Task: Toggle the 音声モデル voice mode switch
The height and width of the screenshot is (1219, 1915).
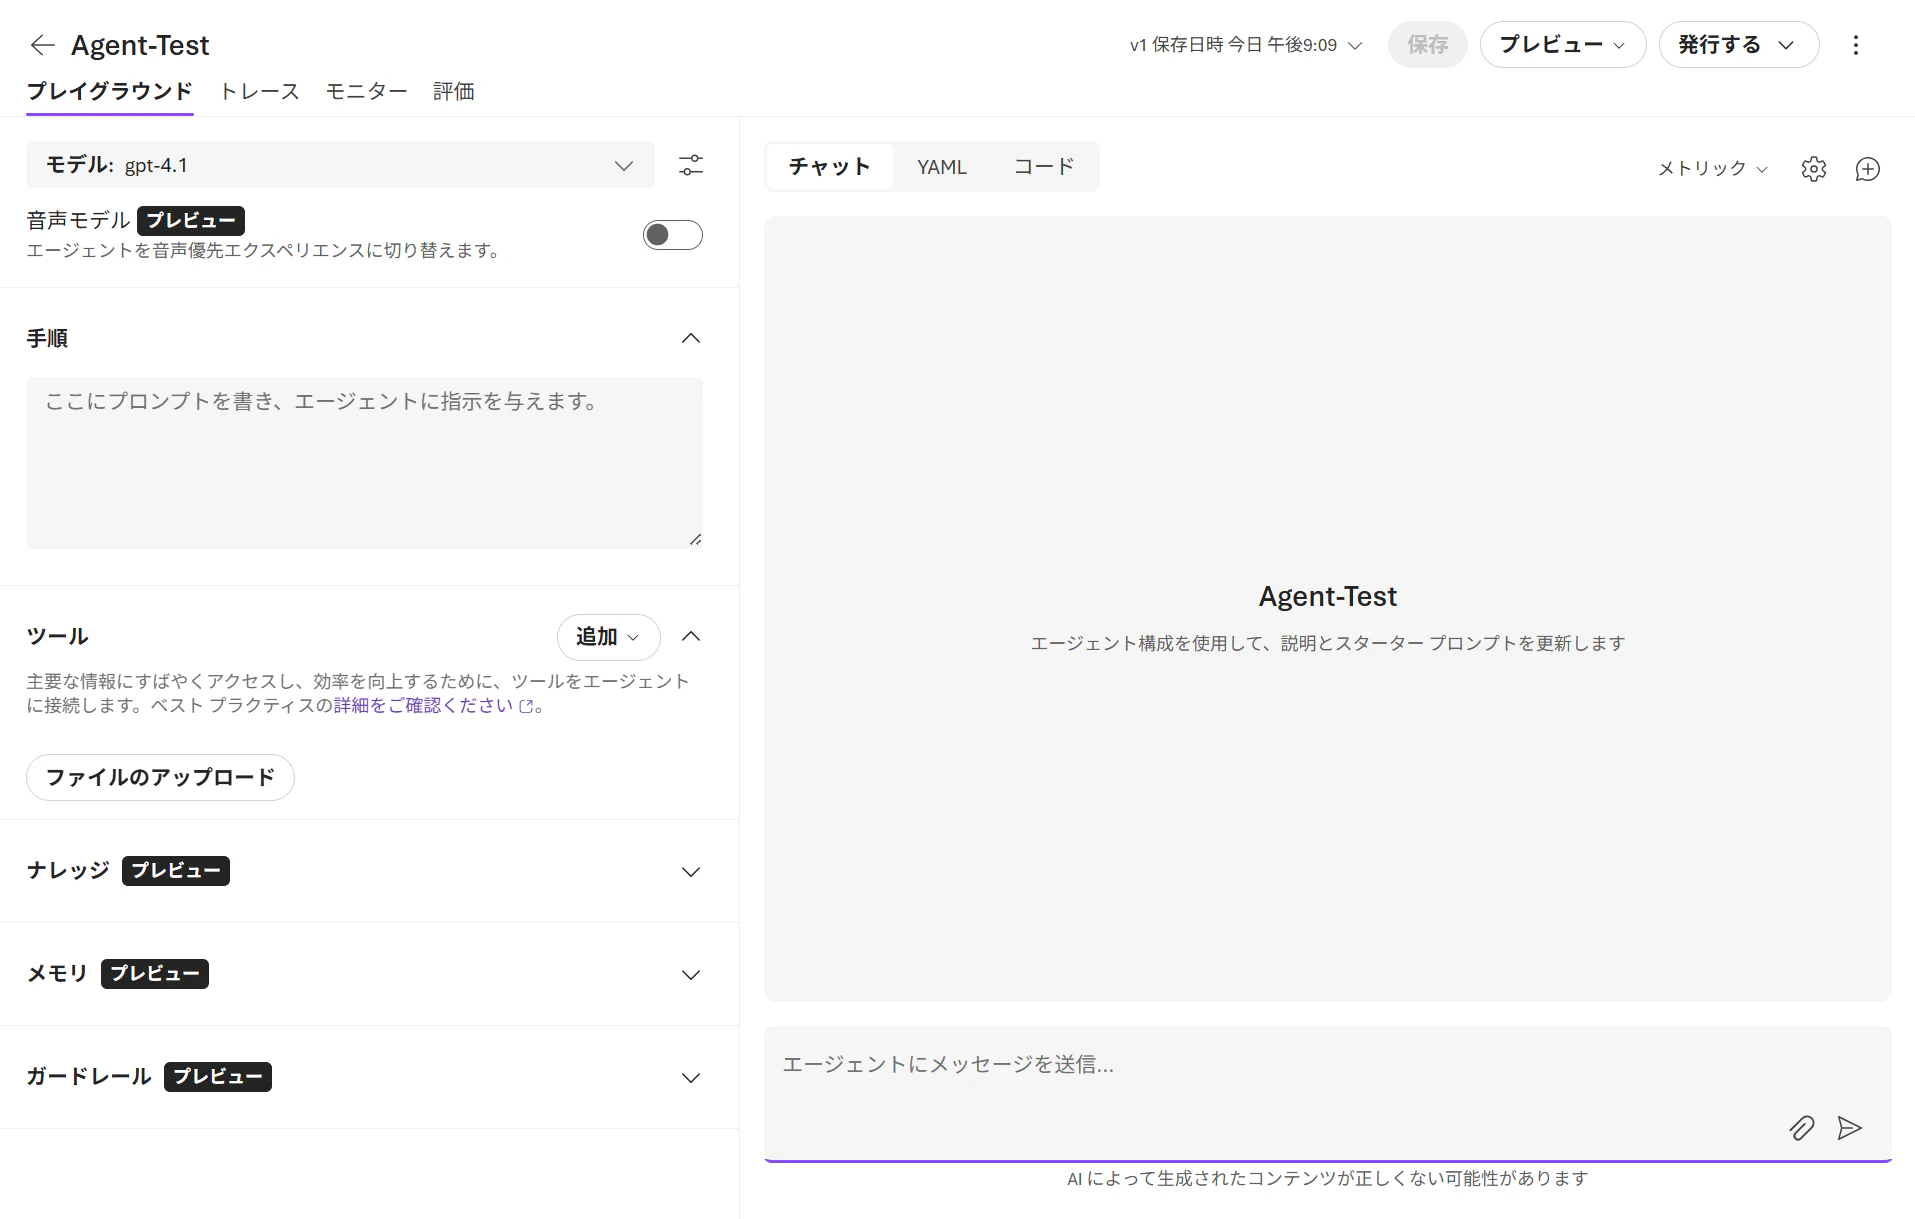Action: tap(673, 235)
